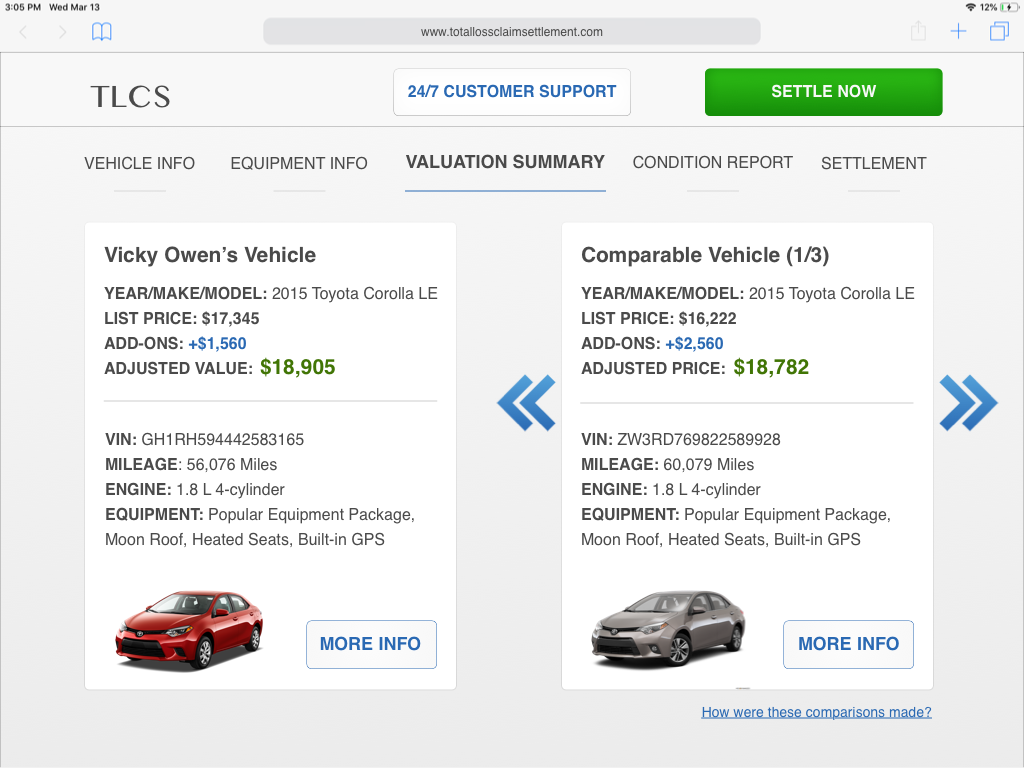1024x768 pixels.
Task: Click the List Price $16,222 line
Action: (658, 319)
